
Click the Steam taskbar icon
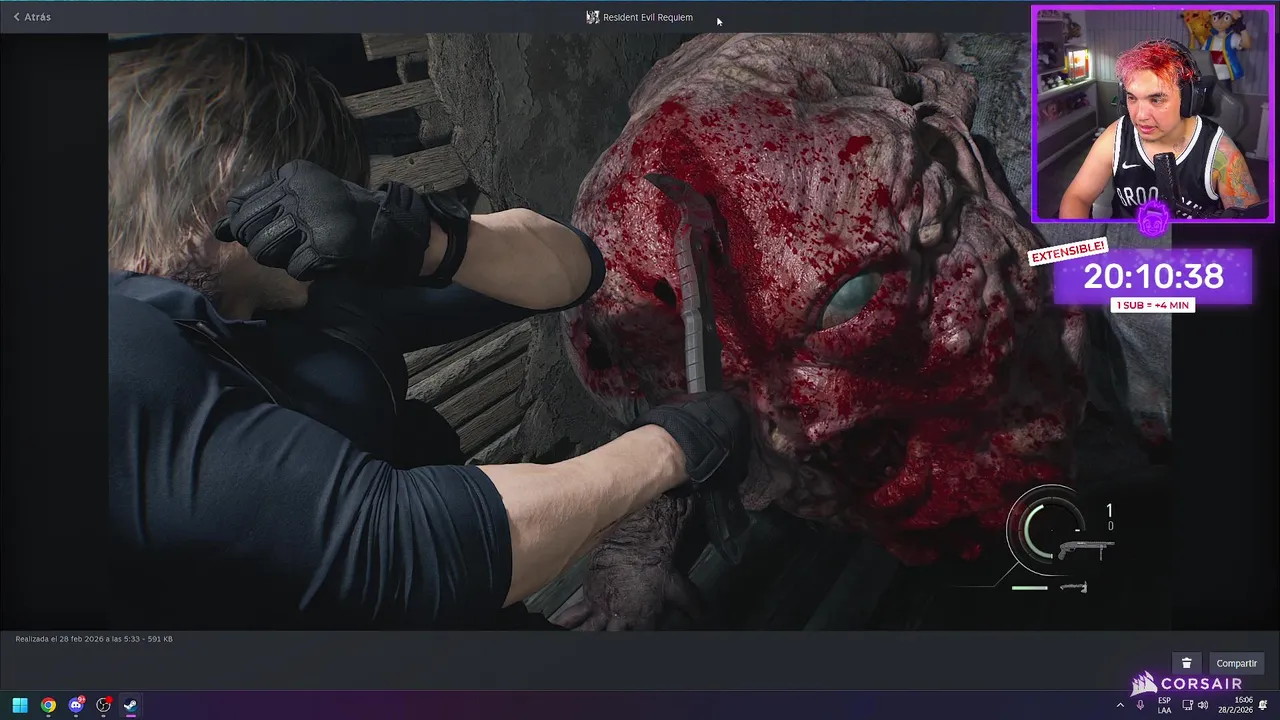tap(131, 705)
